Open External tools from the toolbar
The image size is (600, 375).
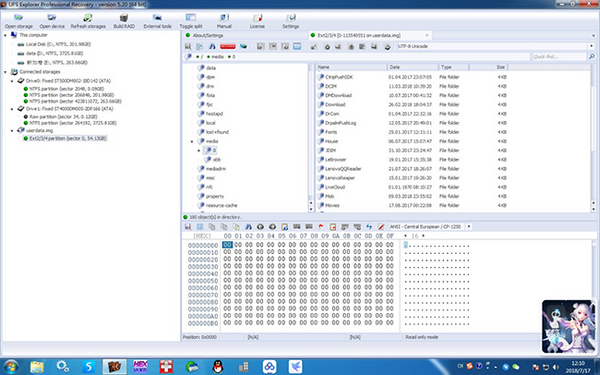pyautogui.click(x=157, y=18)
